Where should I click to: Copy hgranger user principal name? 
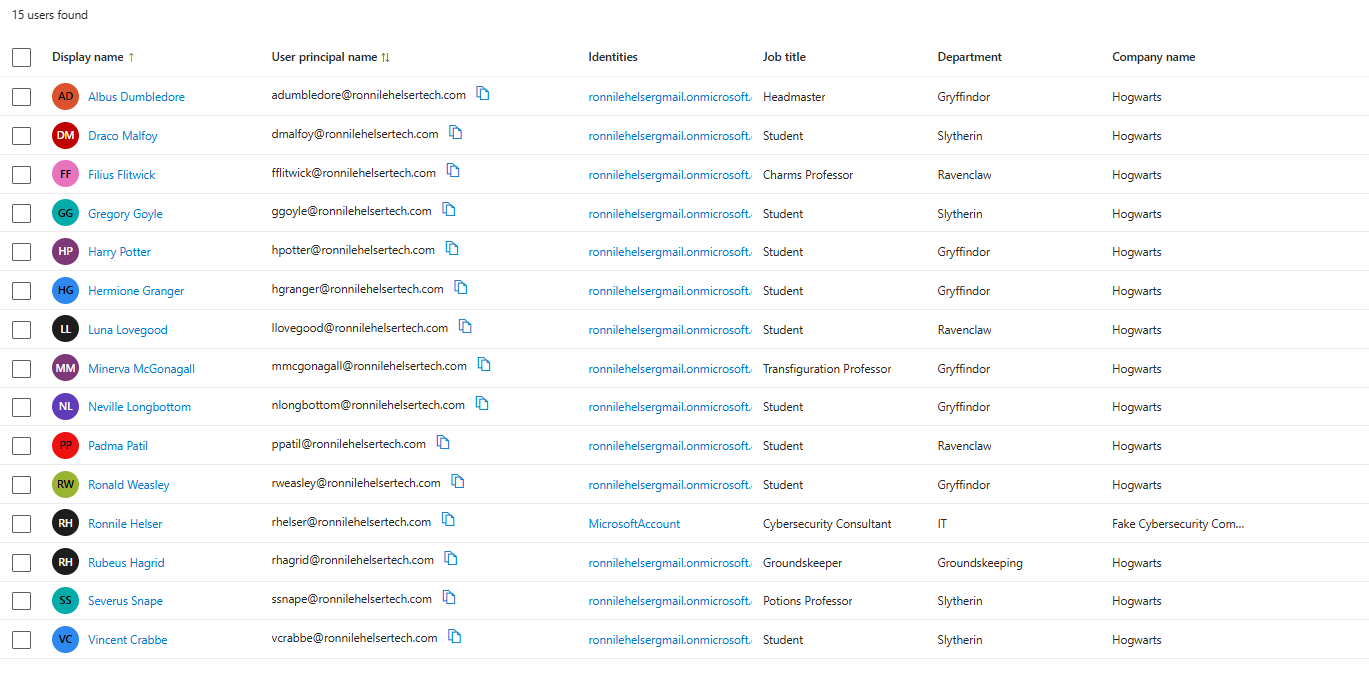pos(461,287)
